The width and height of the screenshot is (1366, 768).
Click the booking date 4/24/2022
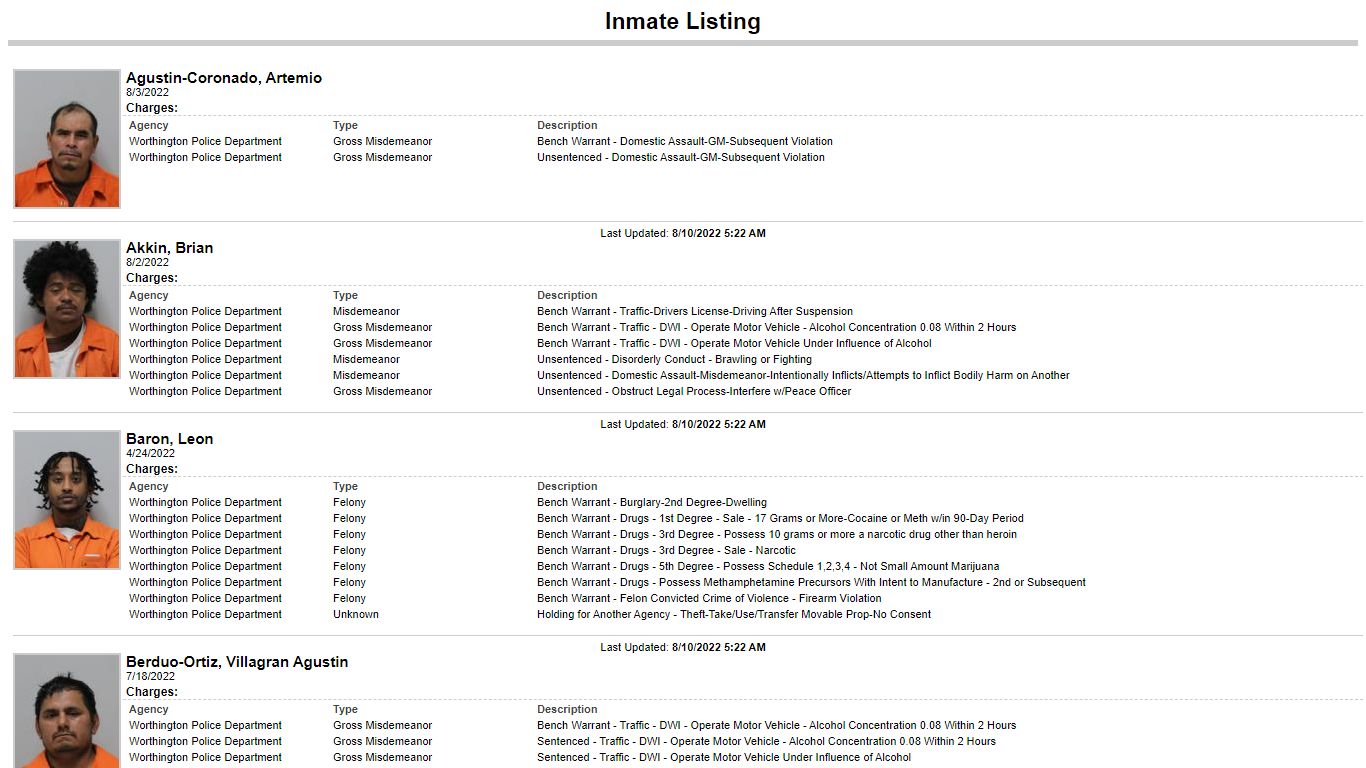150,453
